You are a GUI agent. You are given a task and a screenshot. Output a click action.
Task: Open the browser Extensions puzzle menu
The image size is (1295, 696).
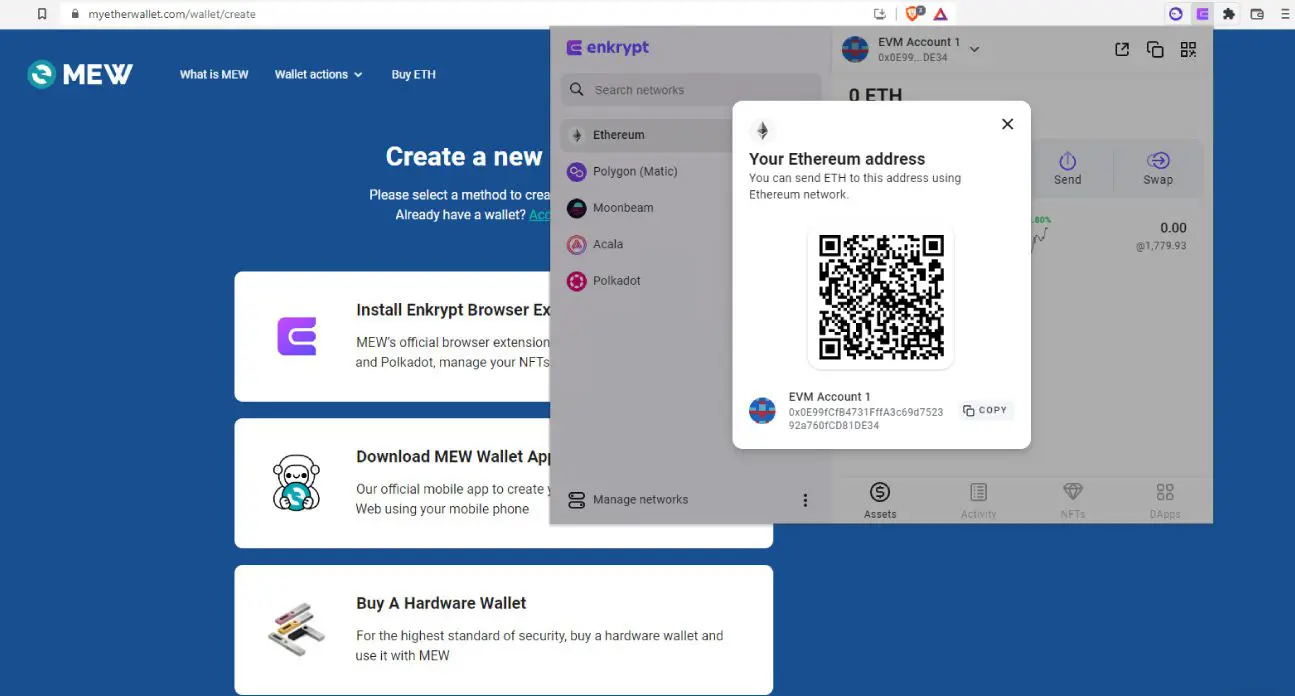[1229, 14]
